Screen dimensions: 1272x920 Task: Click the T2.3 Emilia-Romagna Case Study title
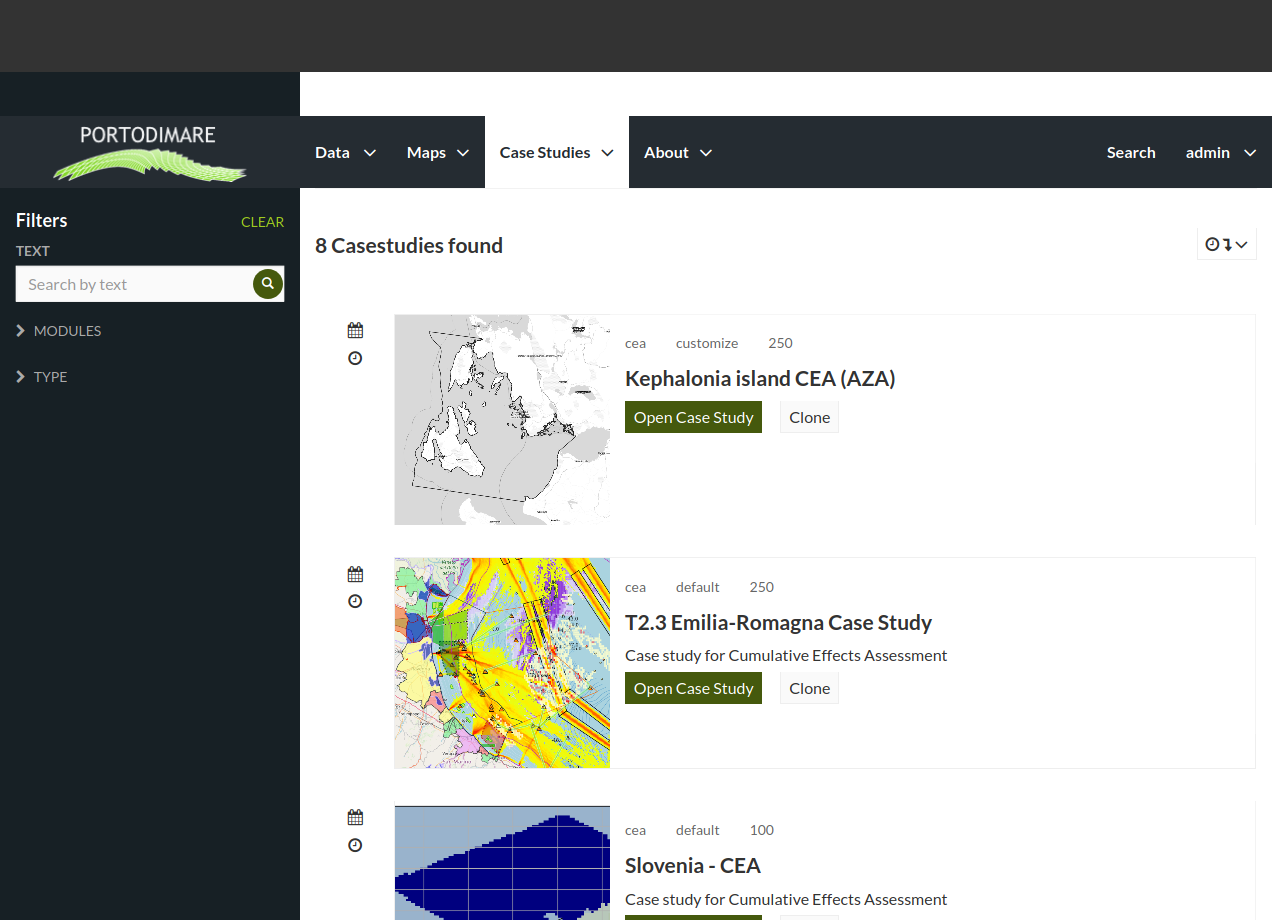[778, 622]
